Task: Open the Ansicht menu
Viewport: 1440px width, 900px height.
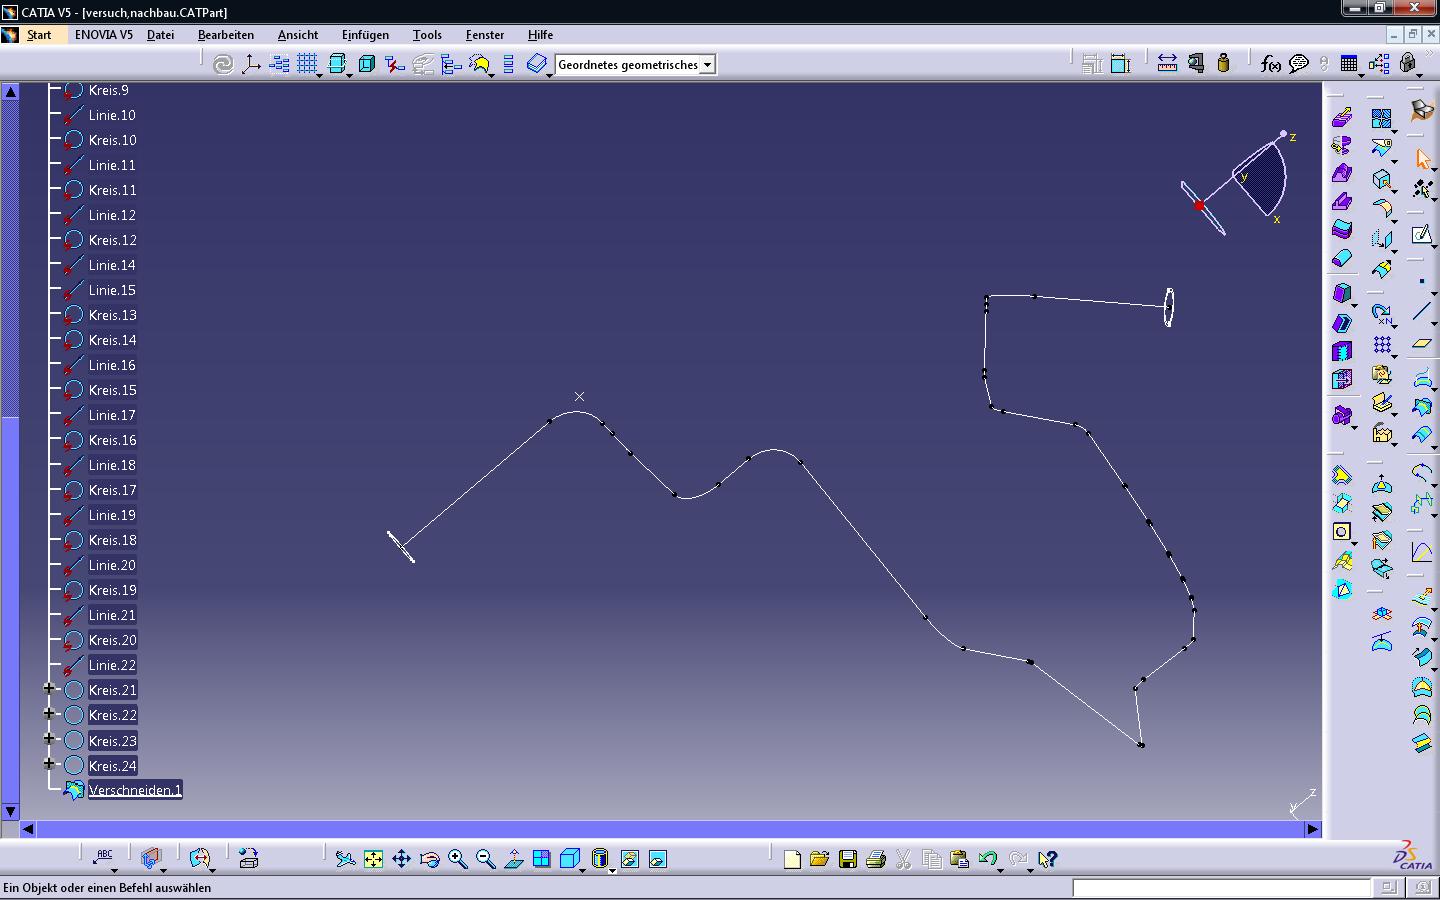Action: click(298, 35)
